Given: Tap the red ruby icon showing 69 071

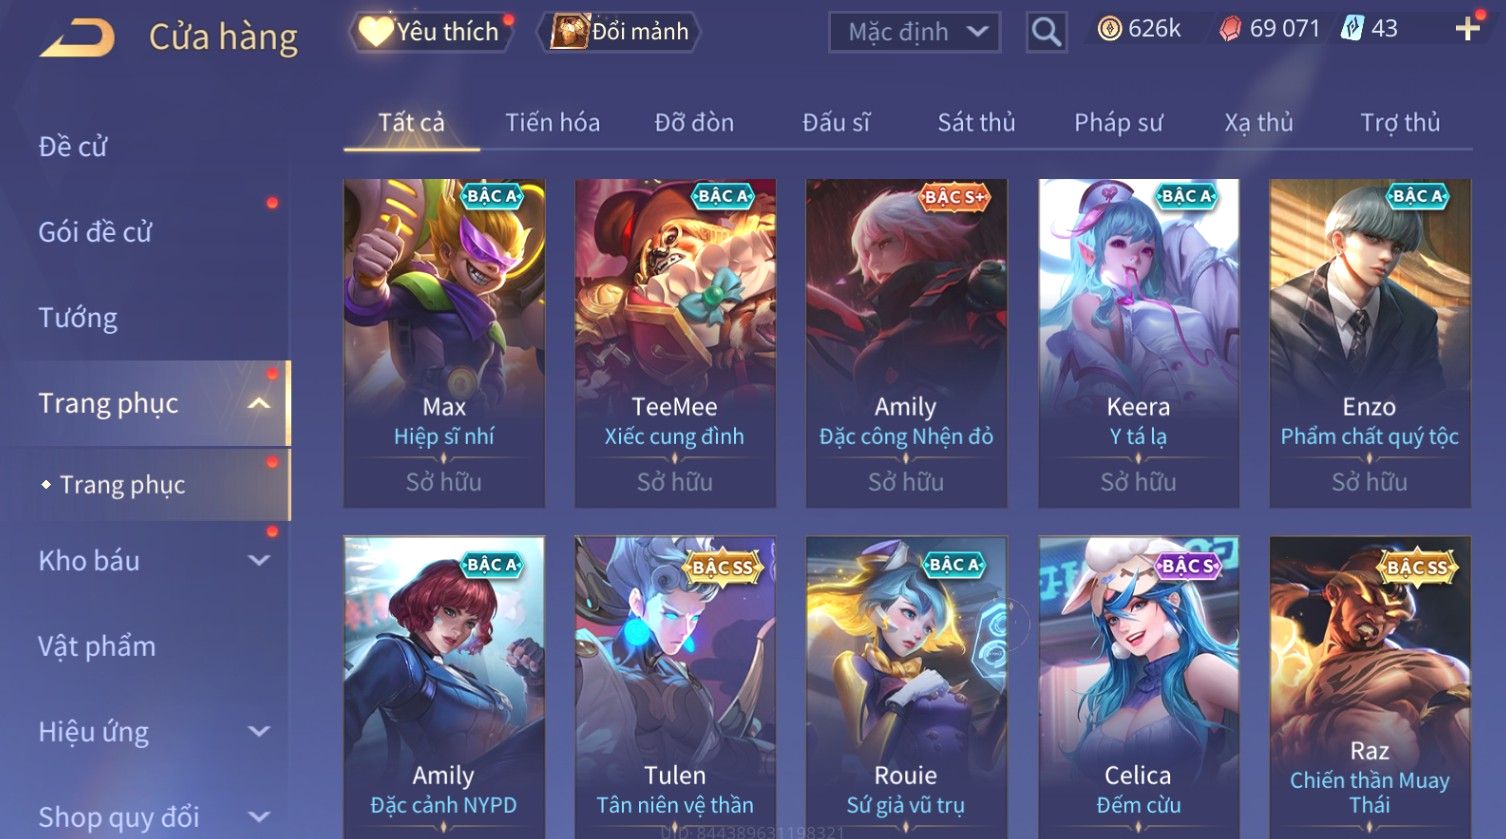Looking at the screenshot, I should coord(1230,29).
